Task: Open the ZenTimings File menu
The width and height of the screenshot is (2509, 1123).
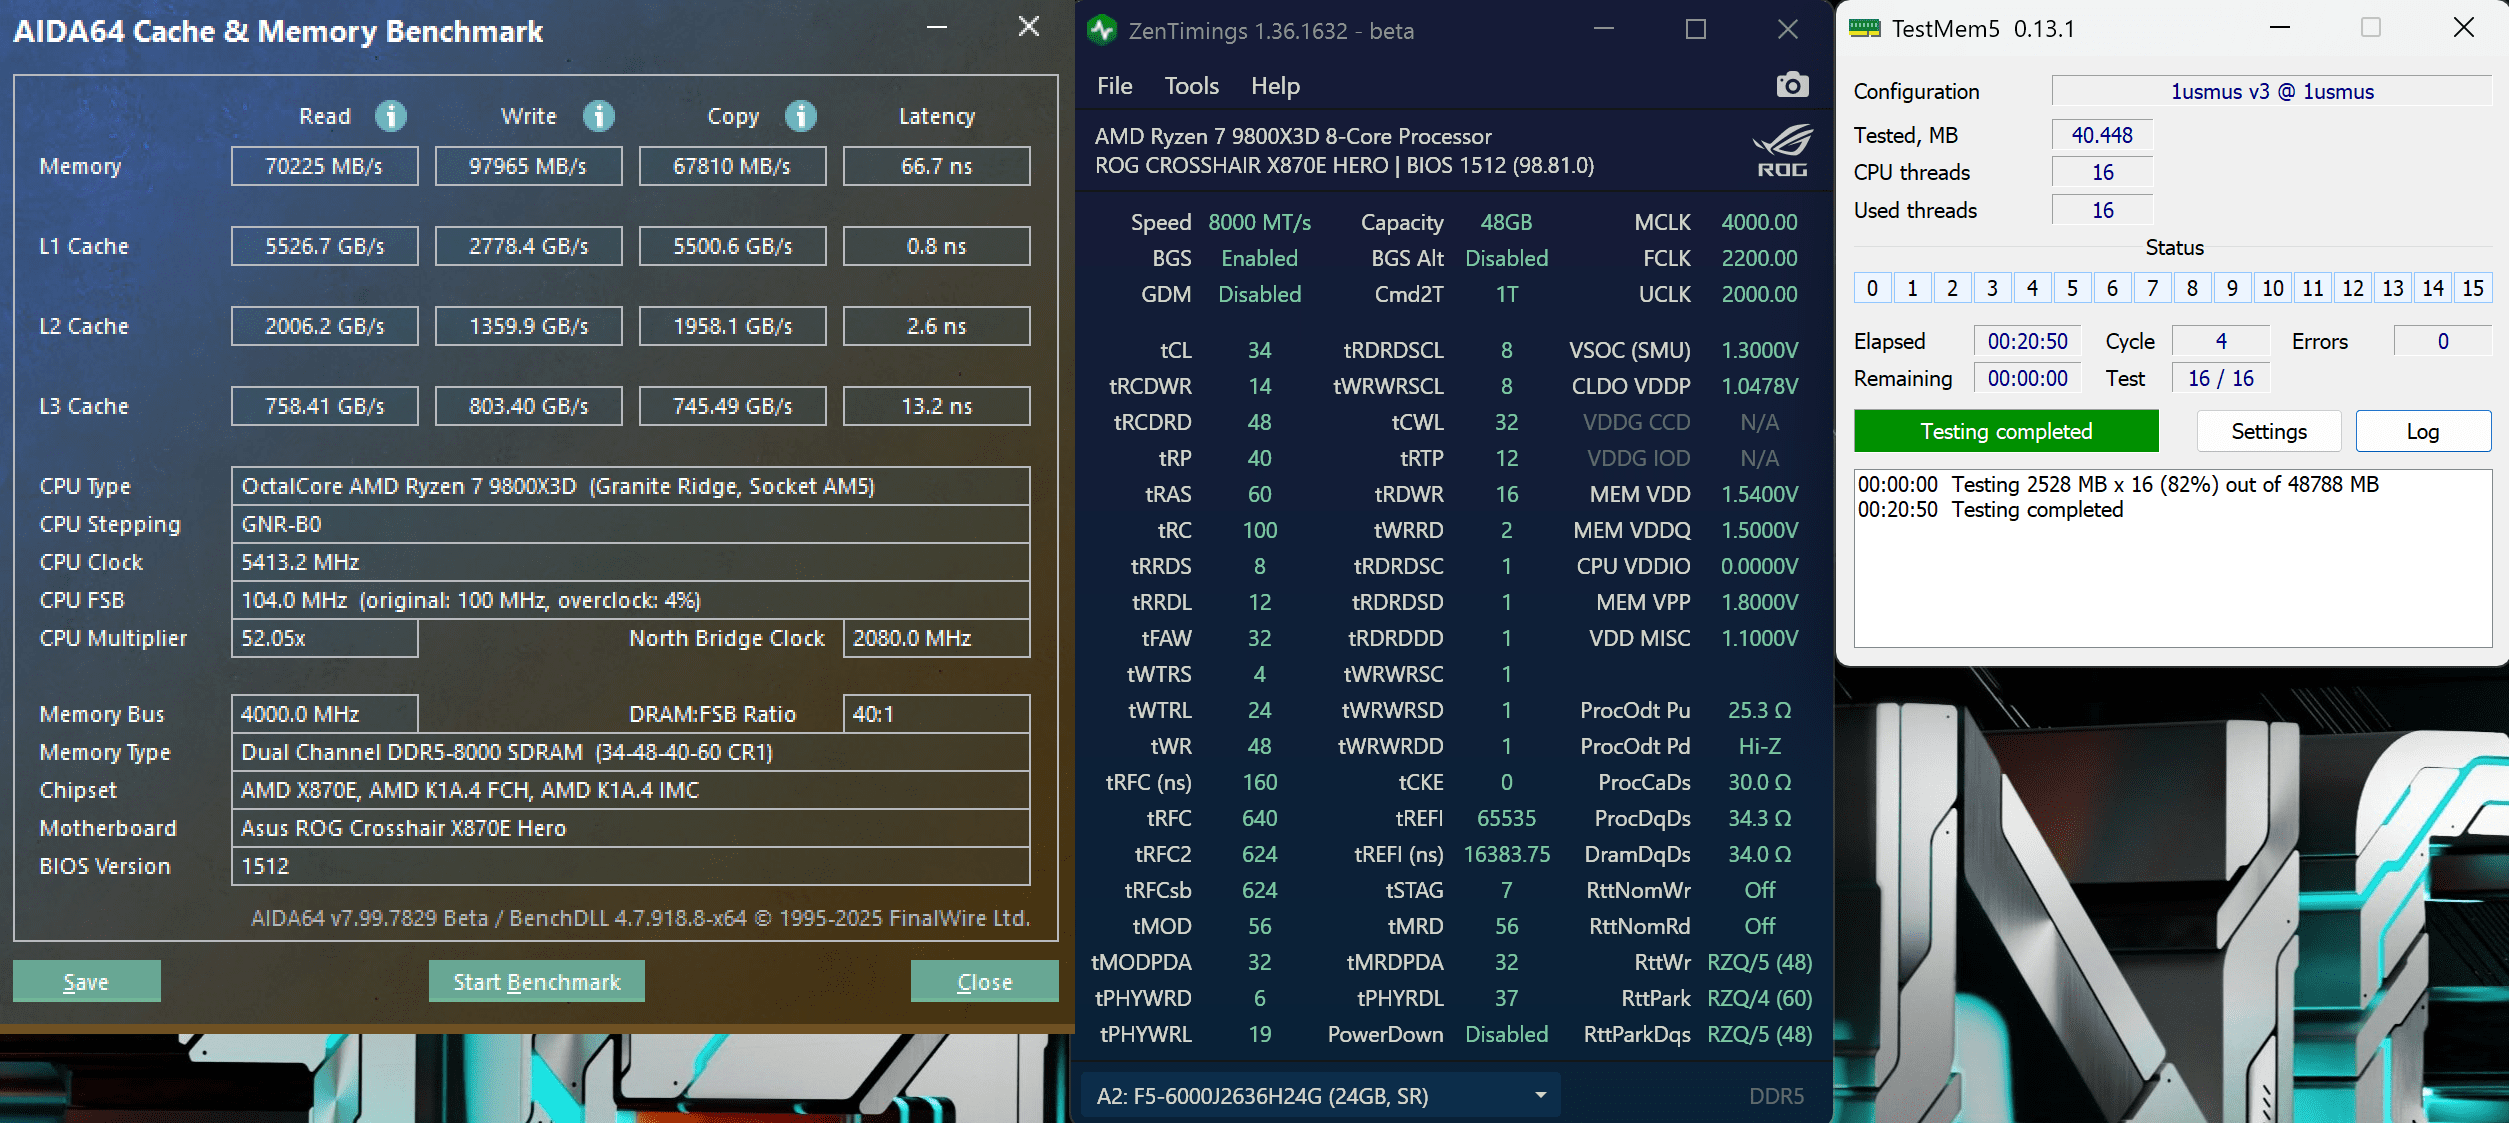Action: click(x=1114, y=86)
